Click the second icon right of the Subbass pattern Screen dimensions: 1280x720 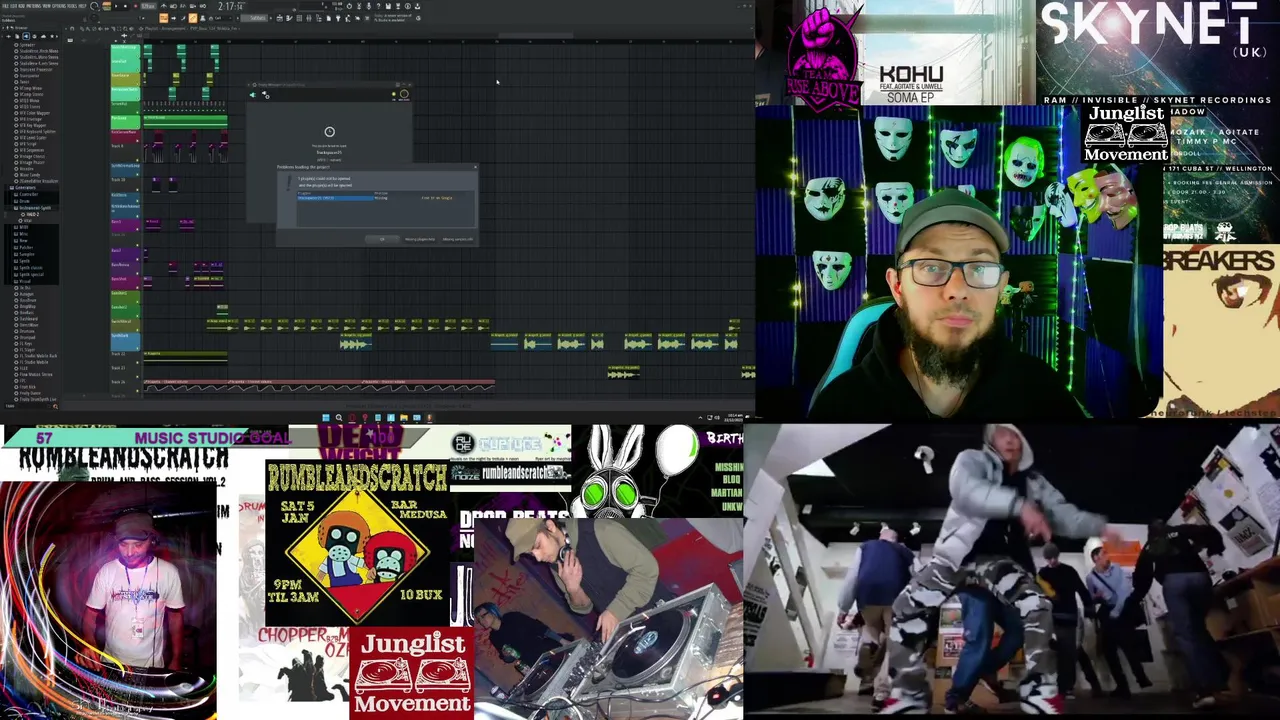pyautogui.click(x=289, y=18)
